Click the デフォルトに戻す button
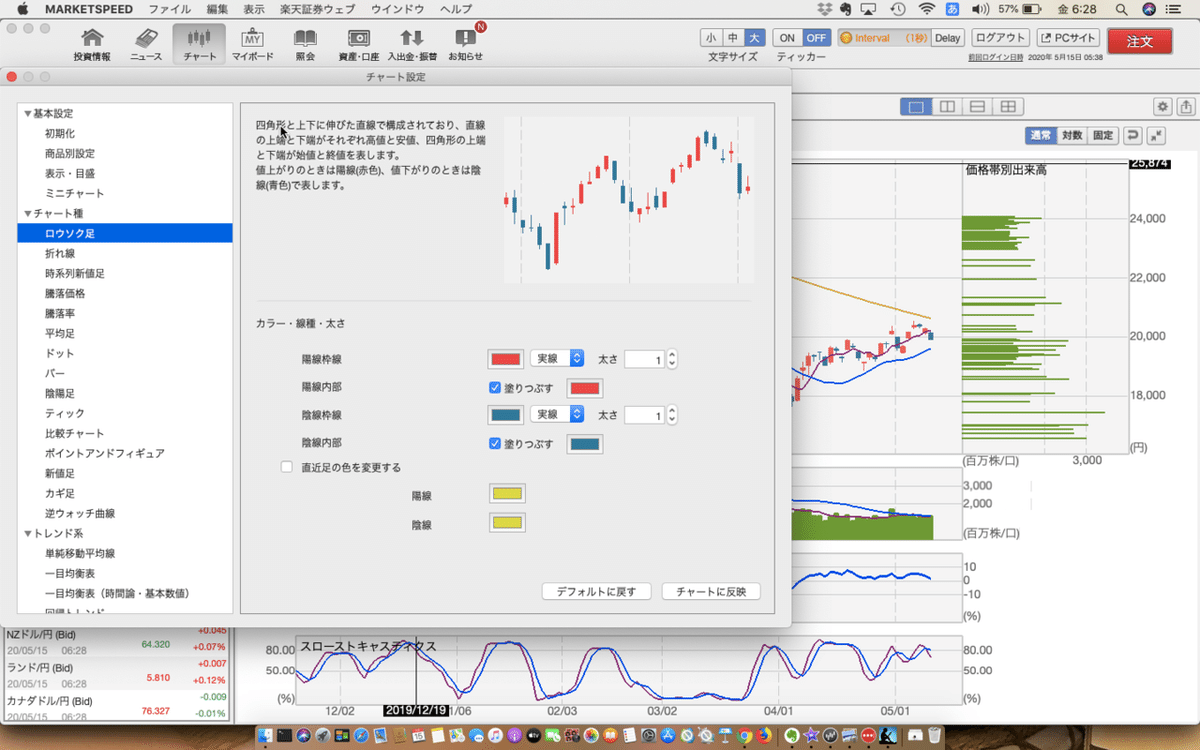Image resolution: width=1200 pixels, height=750 pixels. pos(596,591)
